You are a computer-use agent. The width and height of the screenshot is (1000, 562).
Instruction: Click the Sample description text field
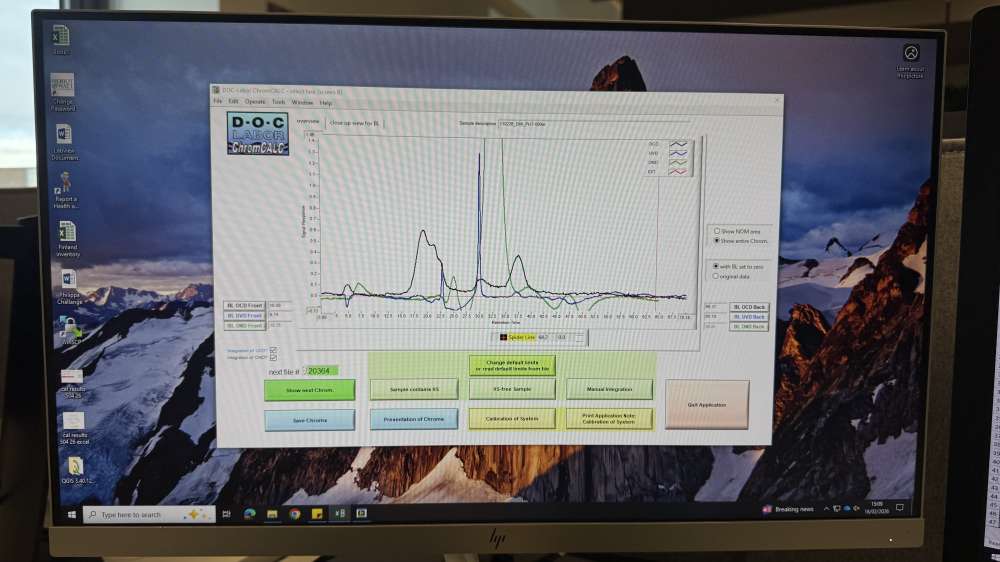pyautogui.click(x=593, y=124)
